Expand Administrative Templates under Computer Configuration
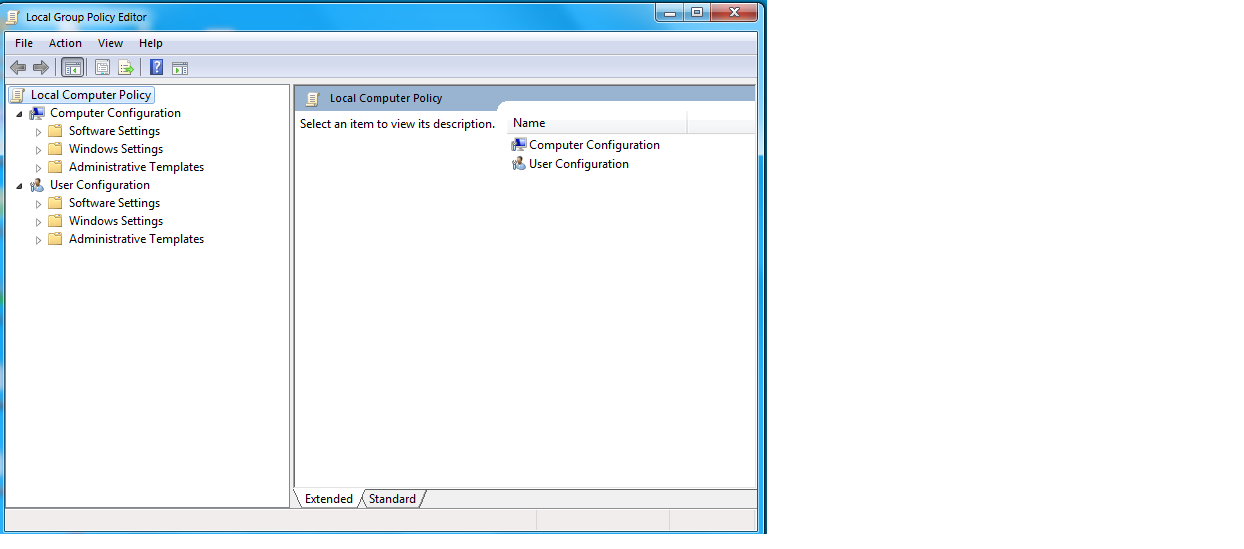The width and height of the screenshot is (1244, 549). pos(39,168)
